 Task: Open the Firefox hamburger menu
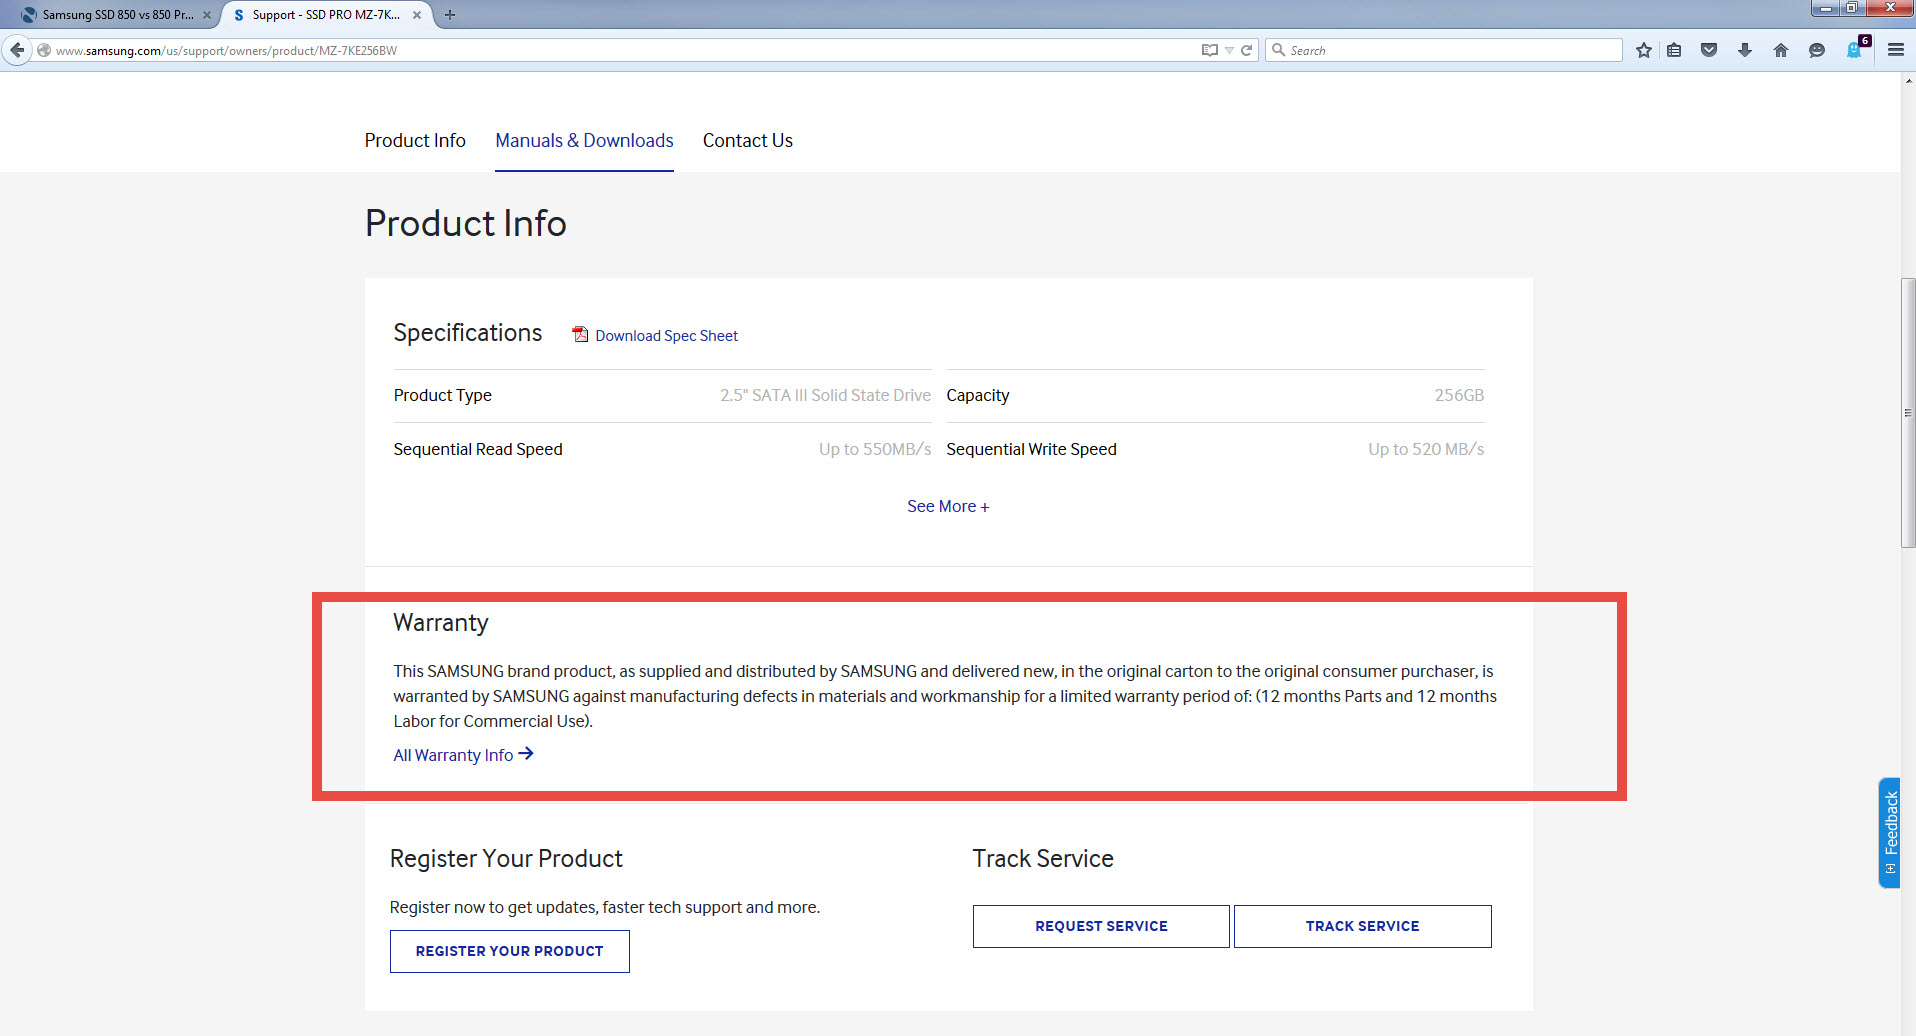point(1895,50)
